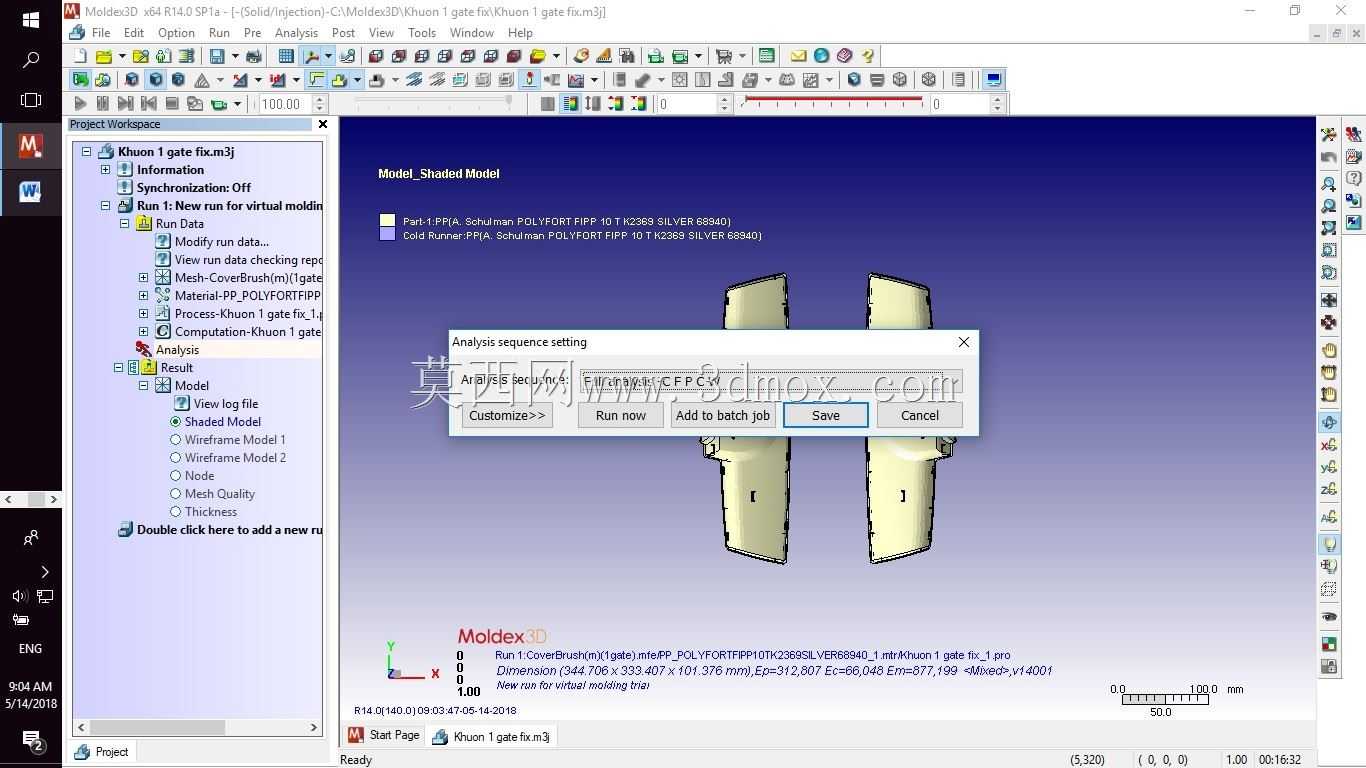
Task: Click the step-forward playback button
Action: click(x=125, y=103)
